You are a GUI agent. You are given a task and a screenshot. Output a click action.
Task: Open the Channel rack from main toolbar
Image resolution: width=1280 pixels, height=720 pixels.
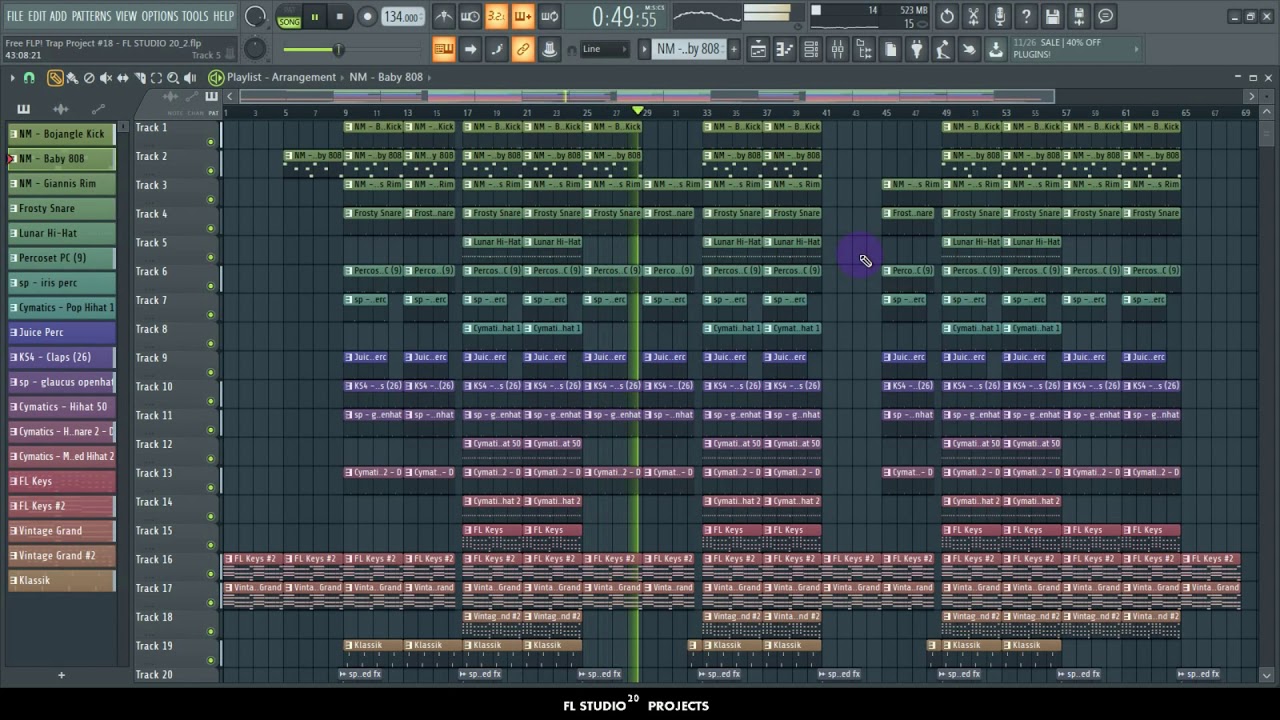(812, 49)
